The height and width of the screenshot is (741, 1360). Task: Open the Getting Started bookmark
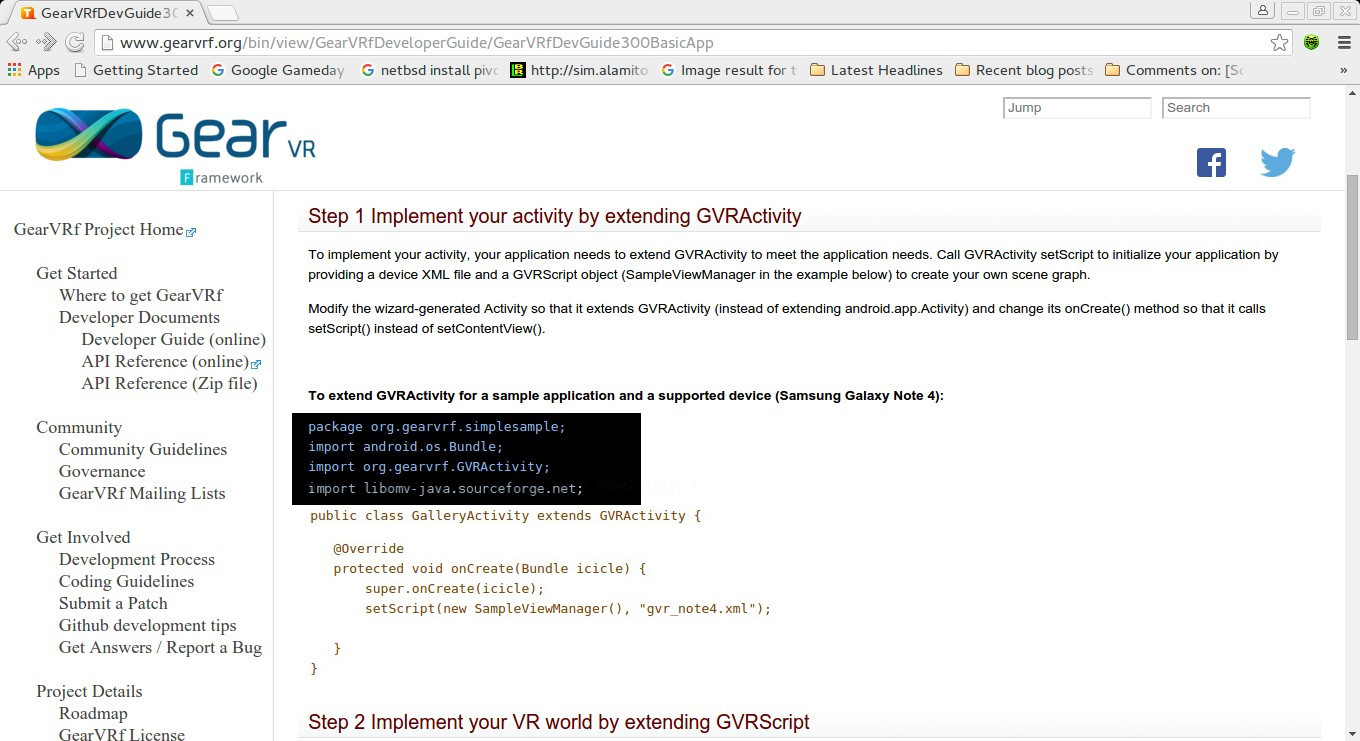pyautogui.click(x=136, y=70)
